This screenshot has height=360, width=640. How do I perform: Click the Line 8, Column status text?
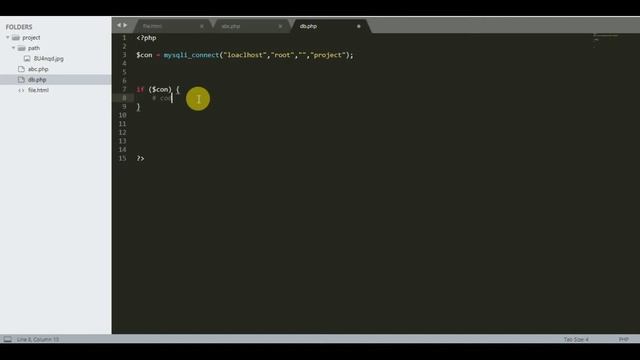38,339
